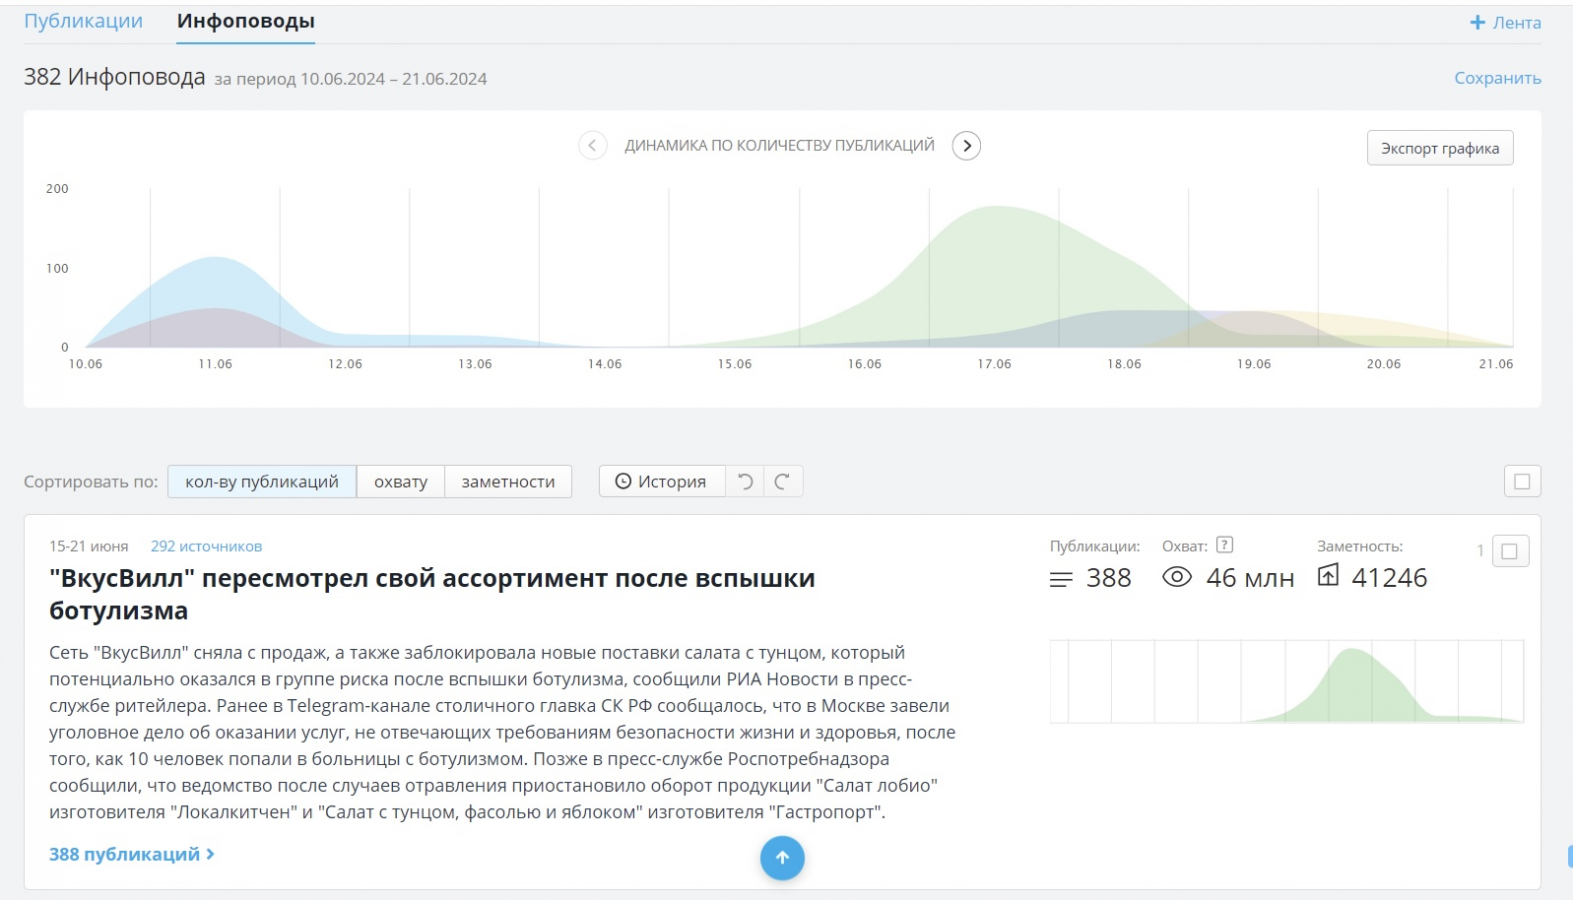Click the 388 publications count value
Image resolution: width=1573 pixels, height=900 pixels.
(x=1109, y=578)
